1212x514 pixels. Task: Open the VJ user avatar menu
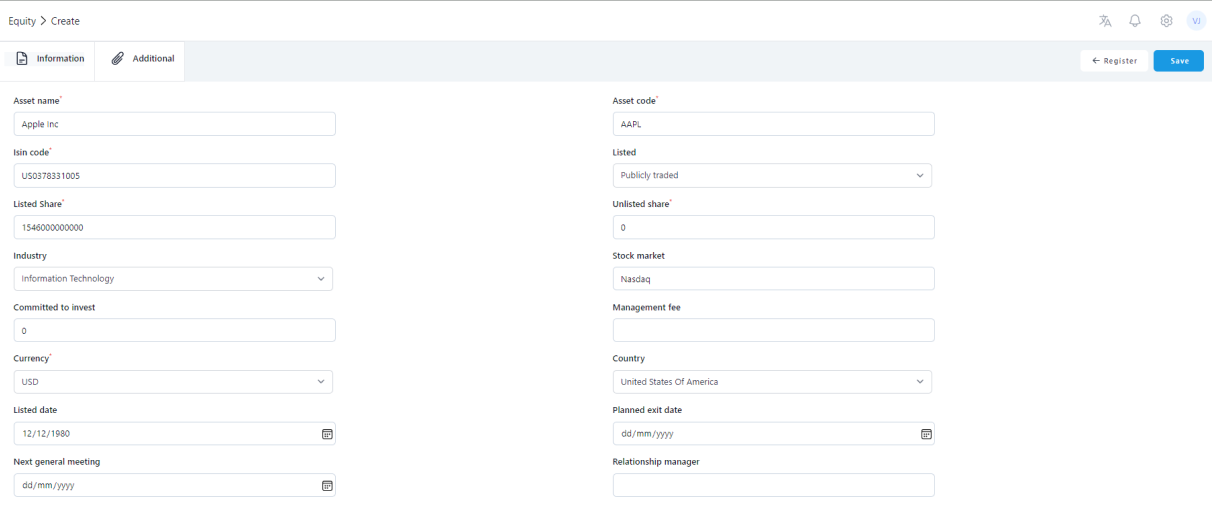pyautogui.click(x=1196, y=21)
